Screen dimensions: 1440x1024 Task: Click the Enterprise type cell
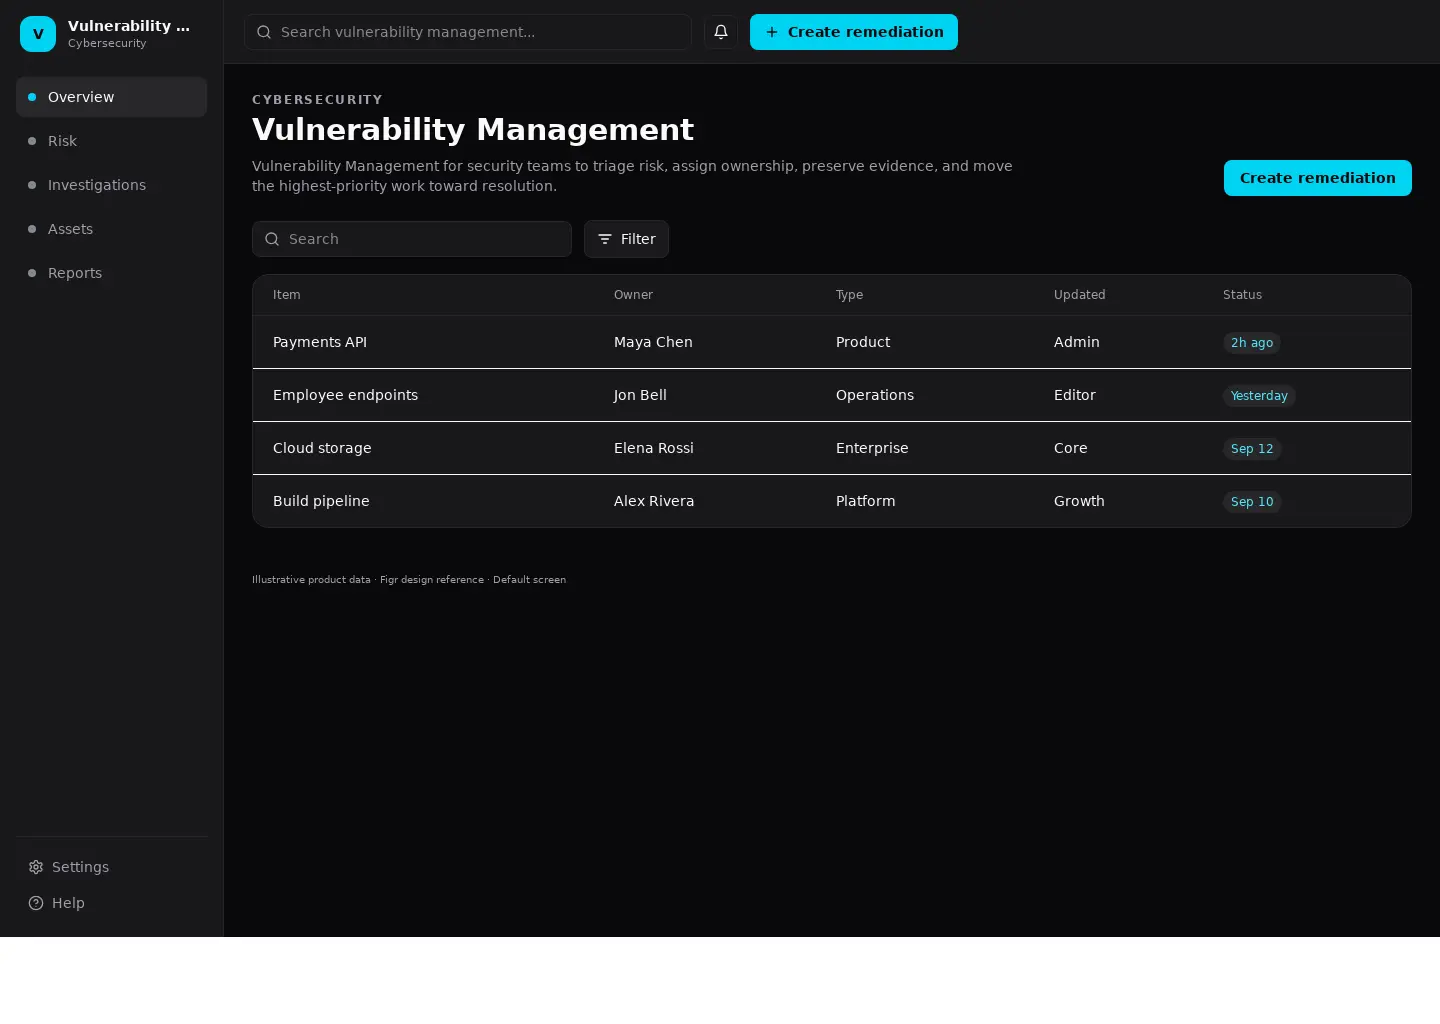coord(872,448)
